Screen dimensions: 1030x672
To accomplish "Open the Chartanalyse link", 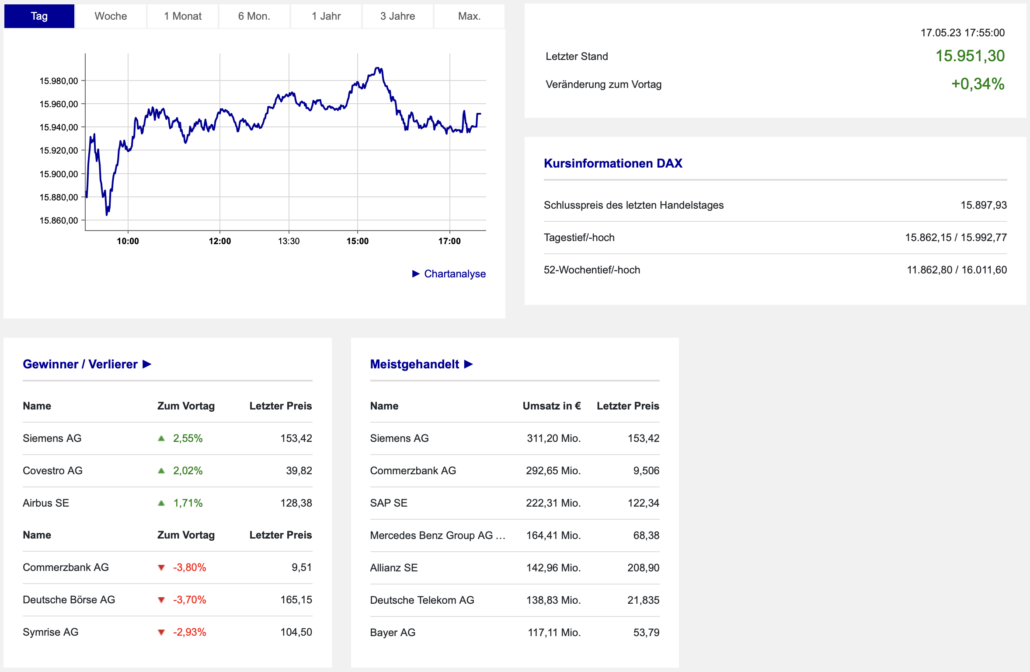I will coord(455,274).
